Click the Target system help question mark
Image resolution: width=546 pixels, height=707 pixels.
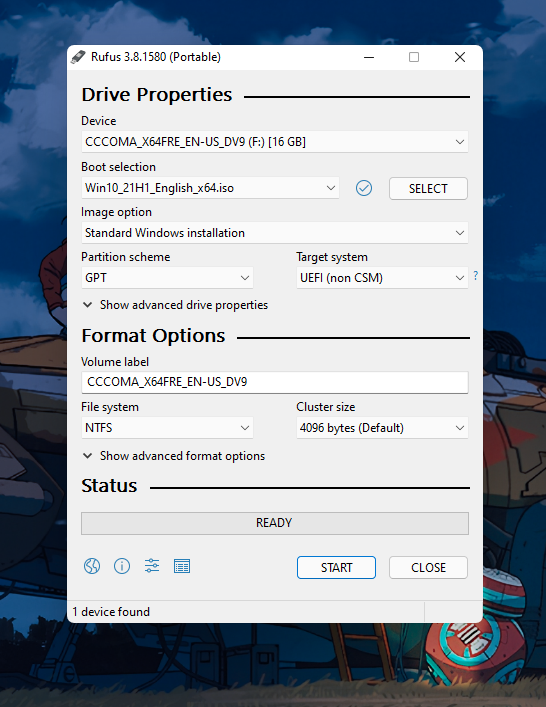(x=476, y=275)
